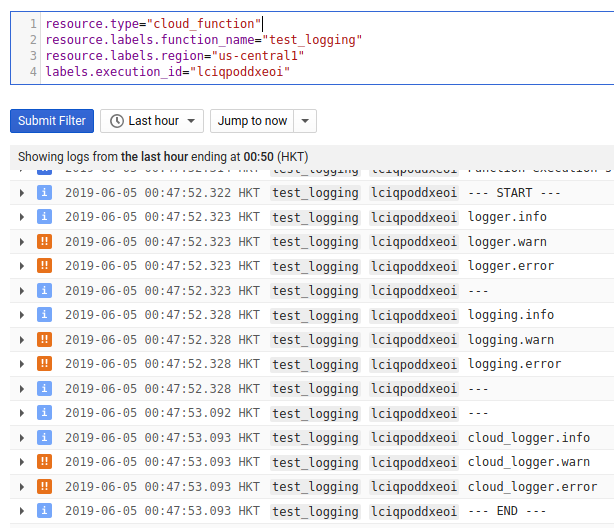Click test_logging label on START row
Screen dimensions: 614x528
[x=315, y=193]
